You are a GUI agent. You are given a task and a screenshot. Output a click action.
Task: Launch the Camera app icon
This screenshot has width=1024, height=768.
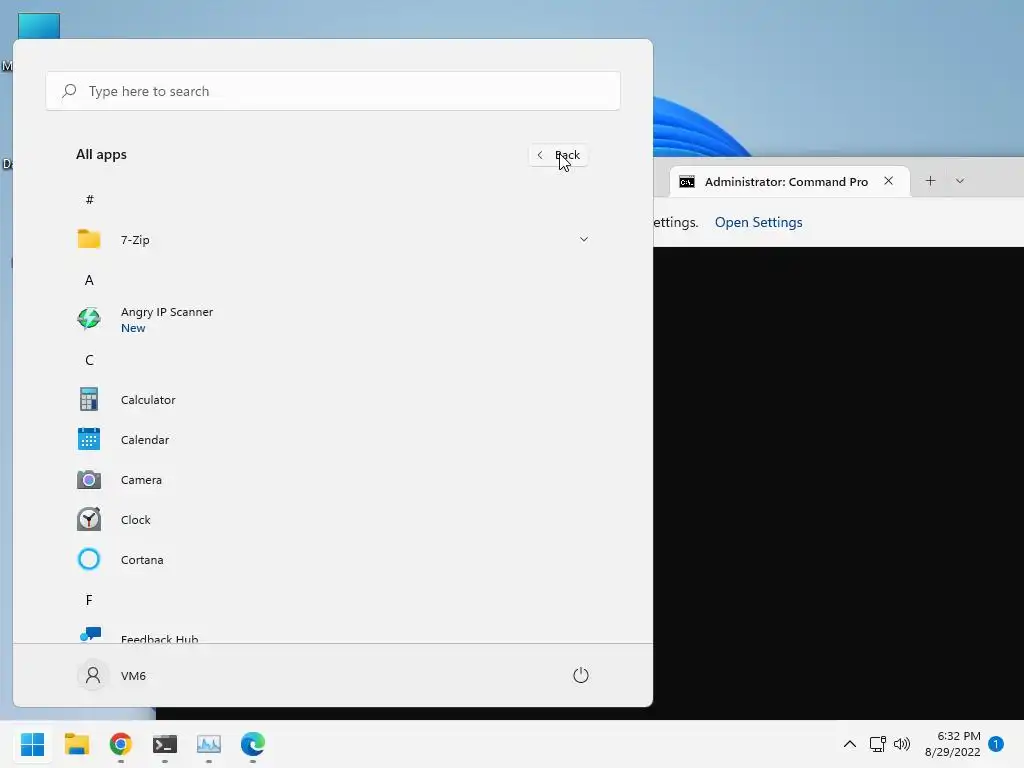[x=89, y=479]
